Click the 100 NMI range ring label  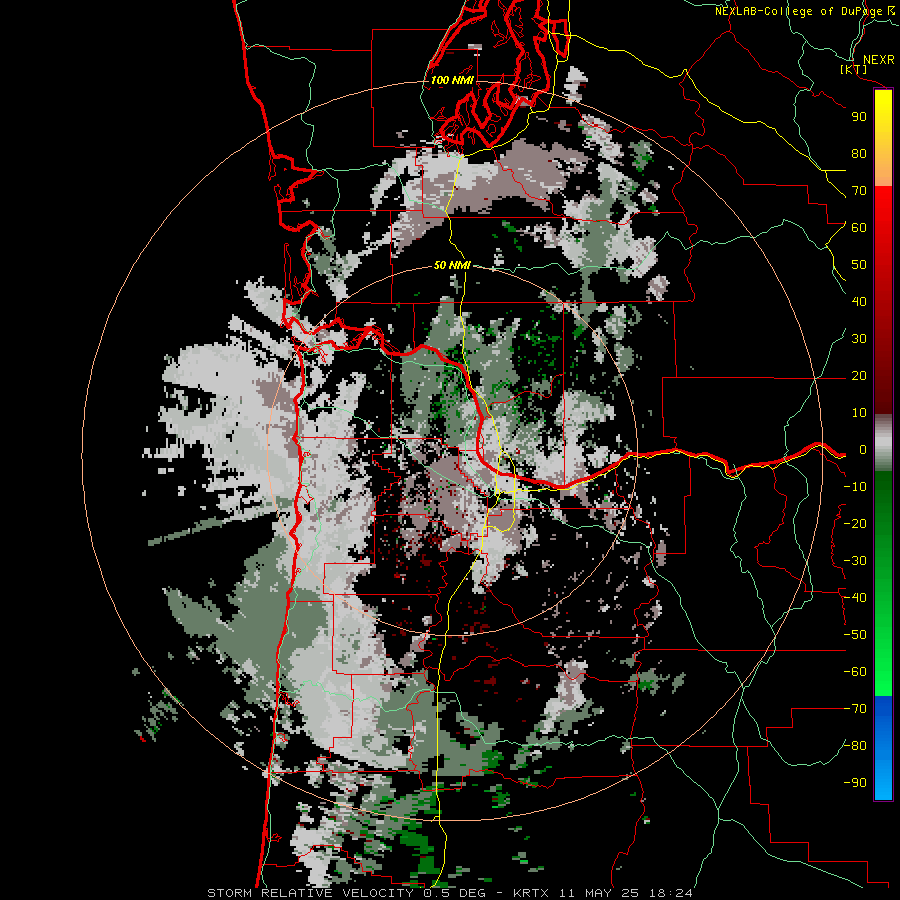(452, 80)
